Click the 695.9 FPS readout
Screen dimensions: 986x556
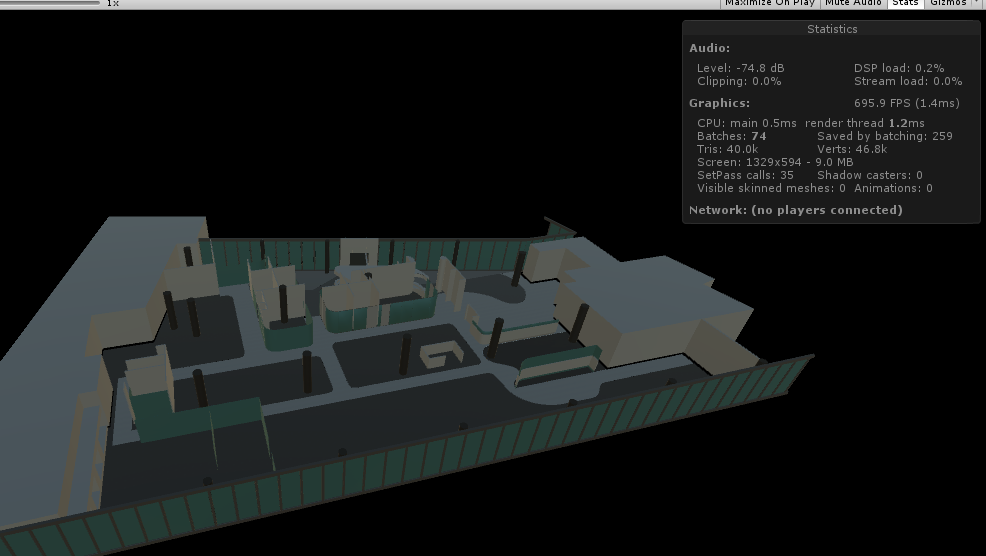click(906, 103)
